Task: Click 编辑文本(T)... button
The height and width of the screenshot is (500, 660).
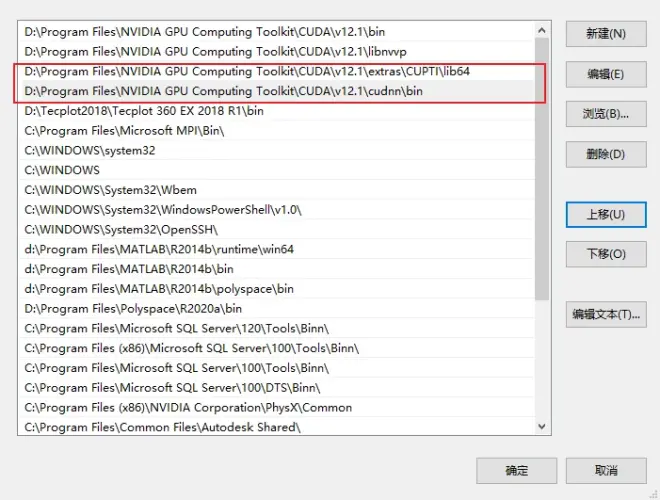Action: (x=606, y=314)
